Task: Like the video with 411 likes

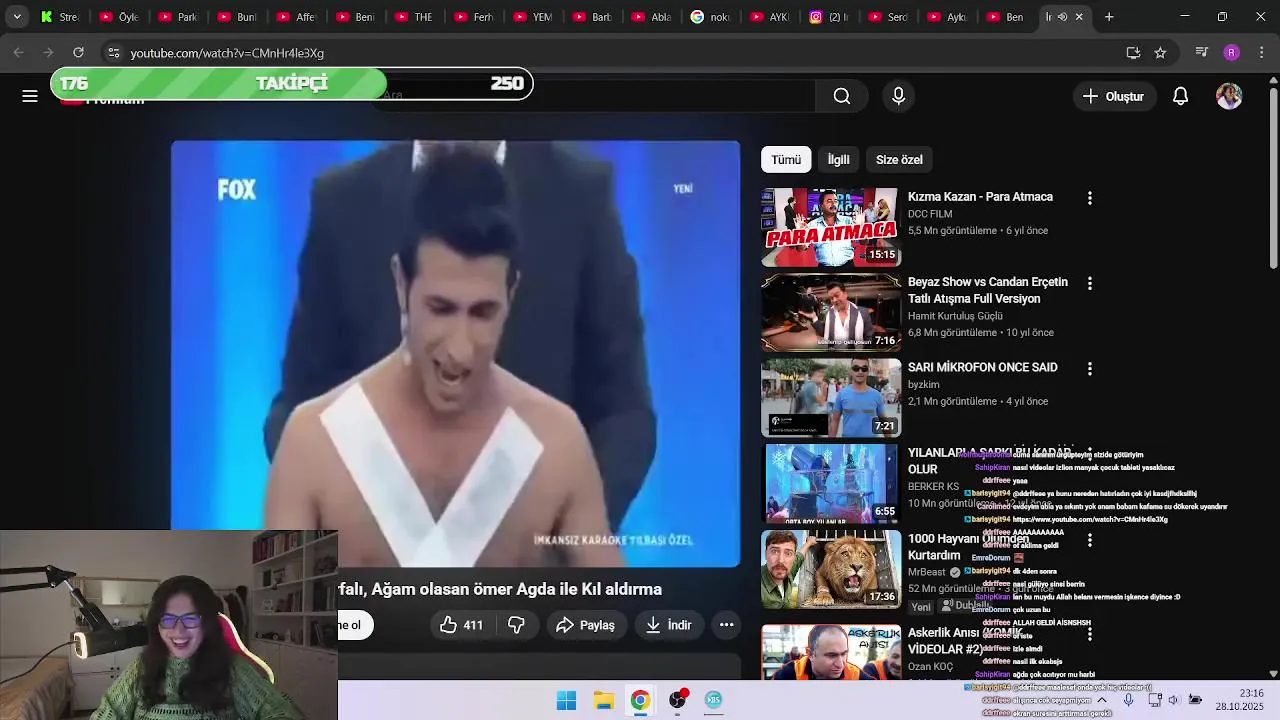Action: (x=461, y=625)
